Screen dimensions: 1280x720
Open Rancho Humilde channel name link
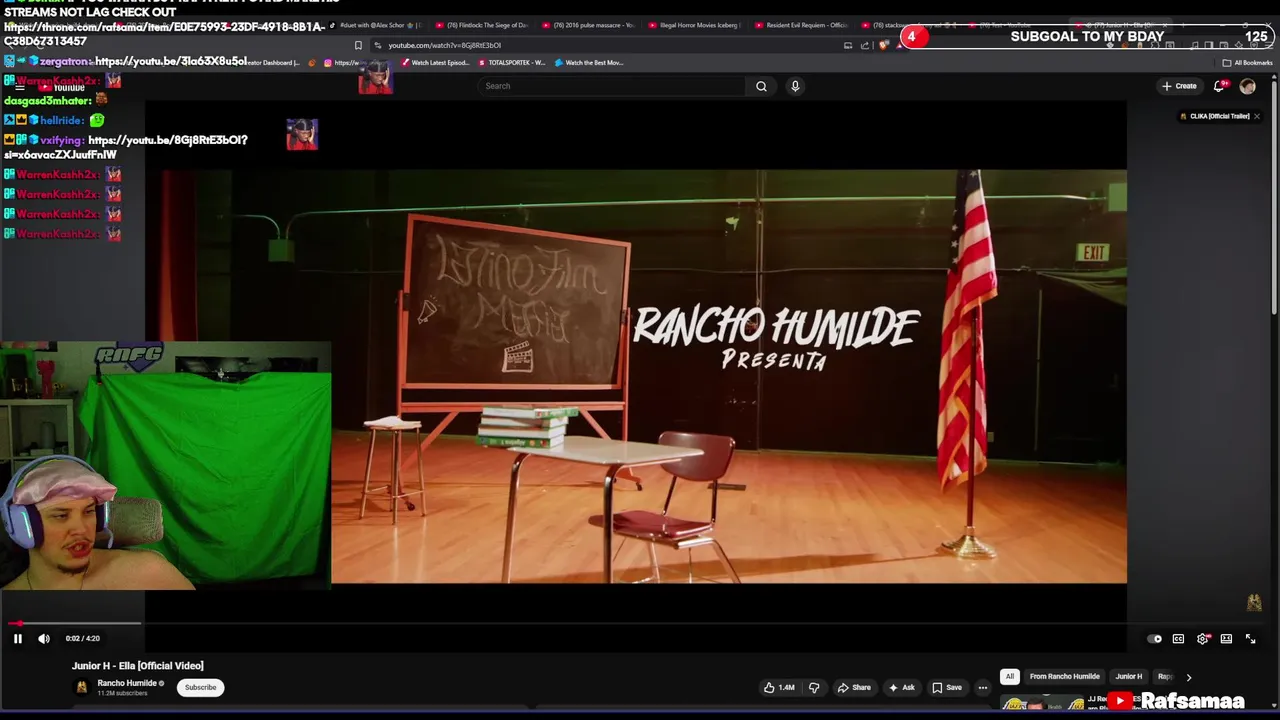[127, 683]
